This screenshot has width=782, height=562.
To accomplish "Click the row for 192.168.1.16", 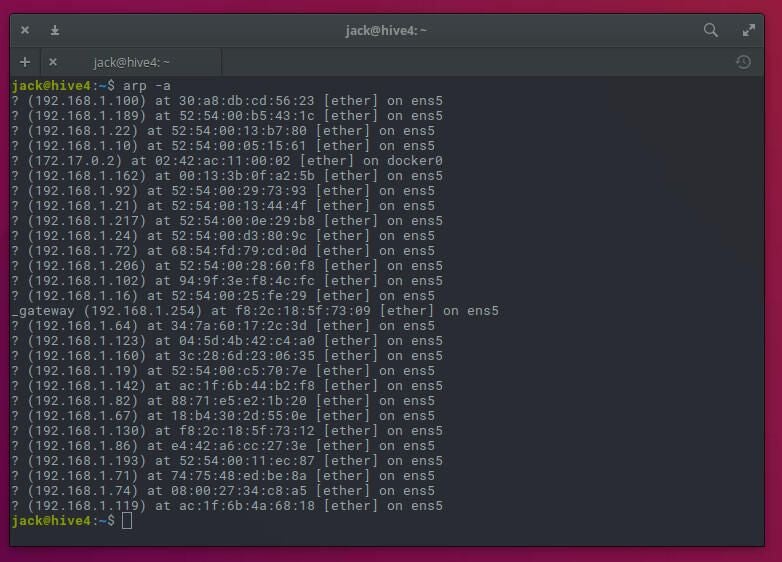I will click(223, 295).
